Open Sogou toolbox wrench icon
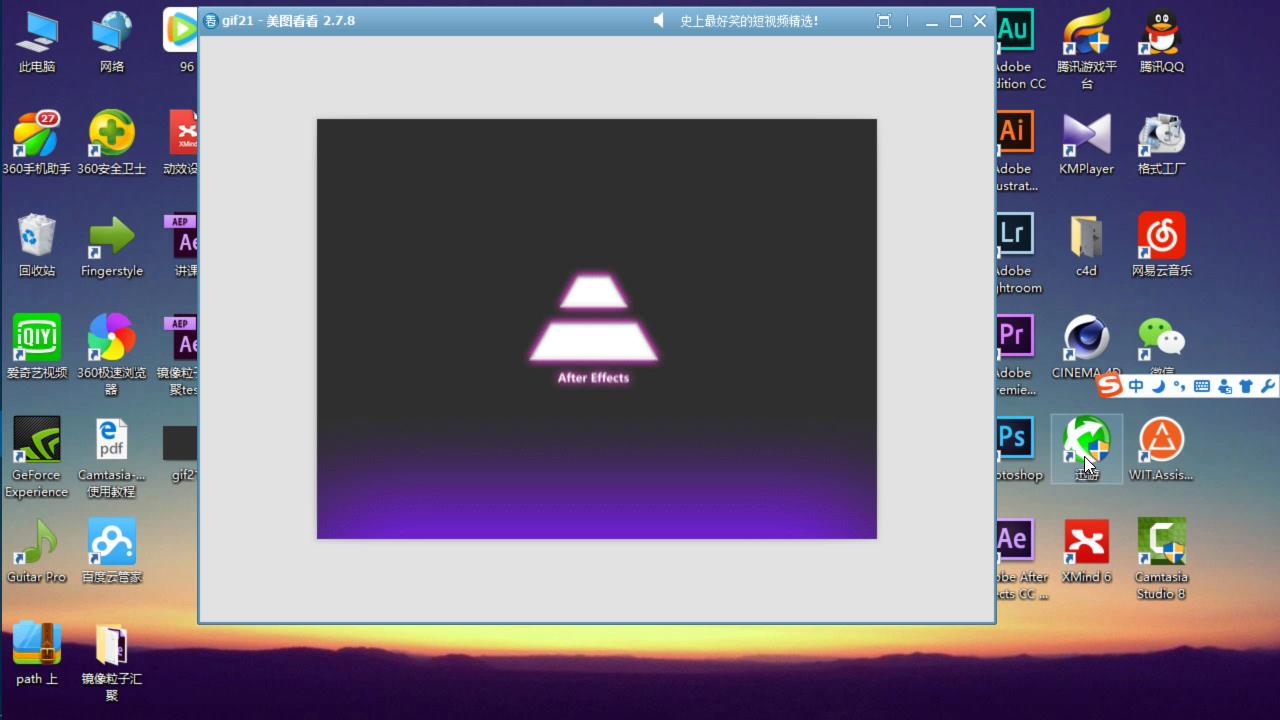The image size is (1280, 720). [x=1268, y=386]
